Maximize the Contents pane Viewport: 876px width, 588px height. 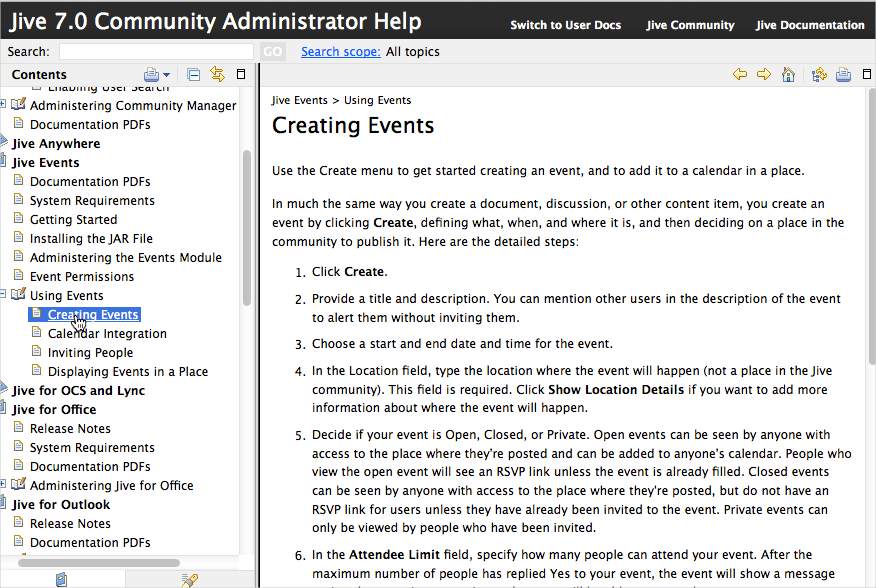pyautogui.click(x=241, y=74)
